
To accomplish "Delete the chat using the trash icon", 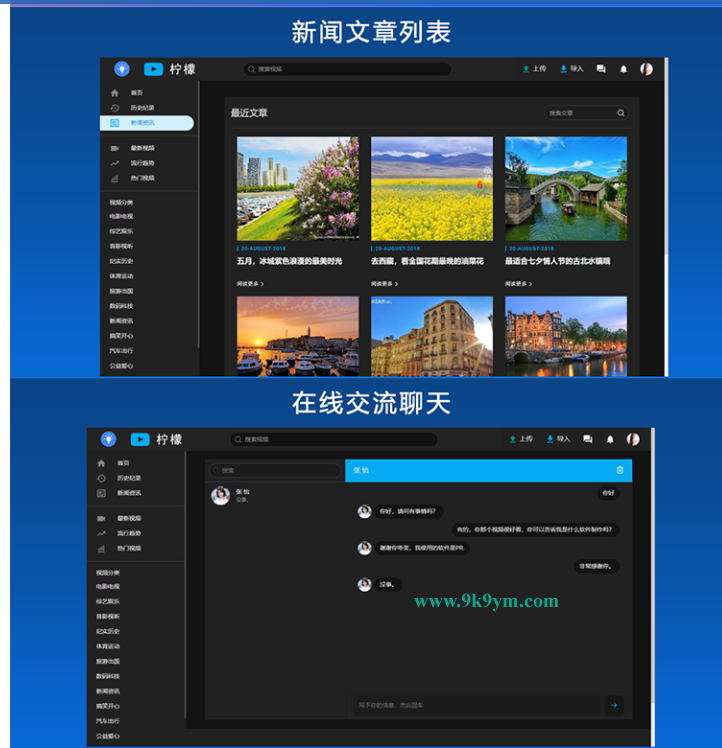I will 620,470.
